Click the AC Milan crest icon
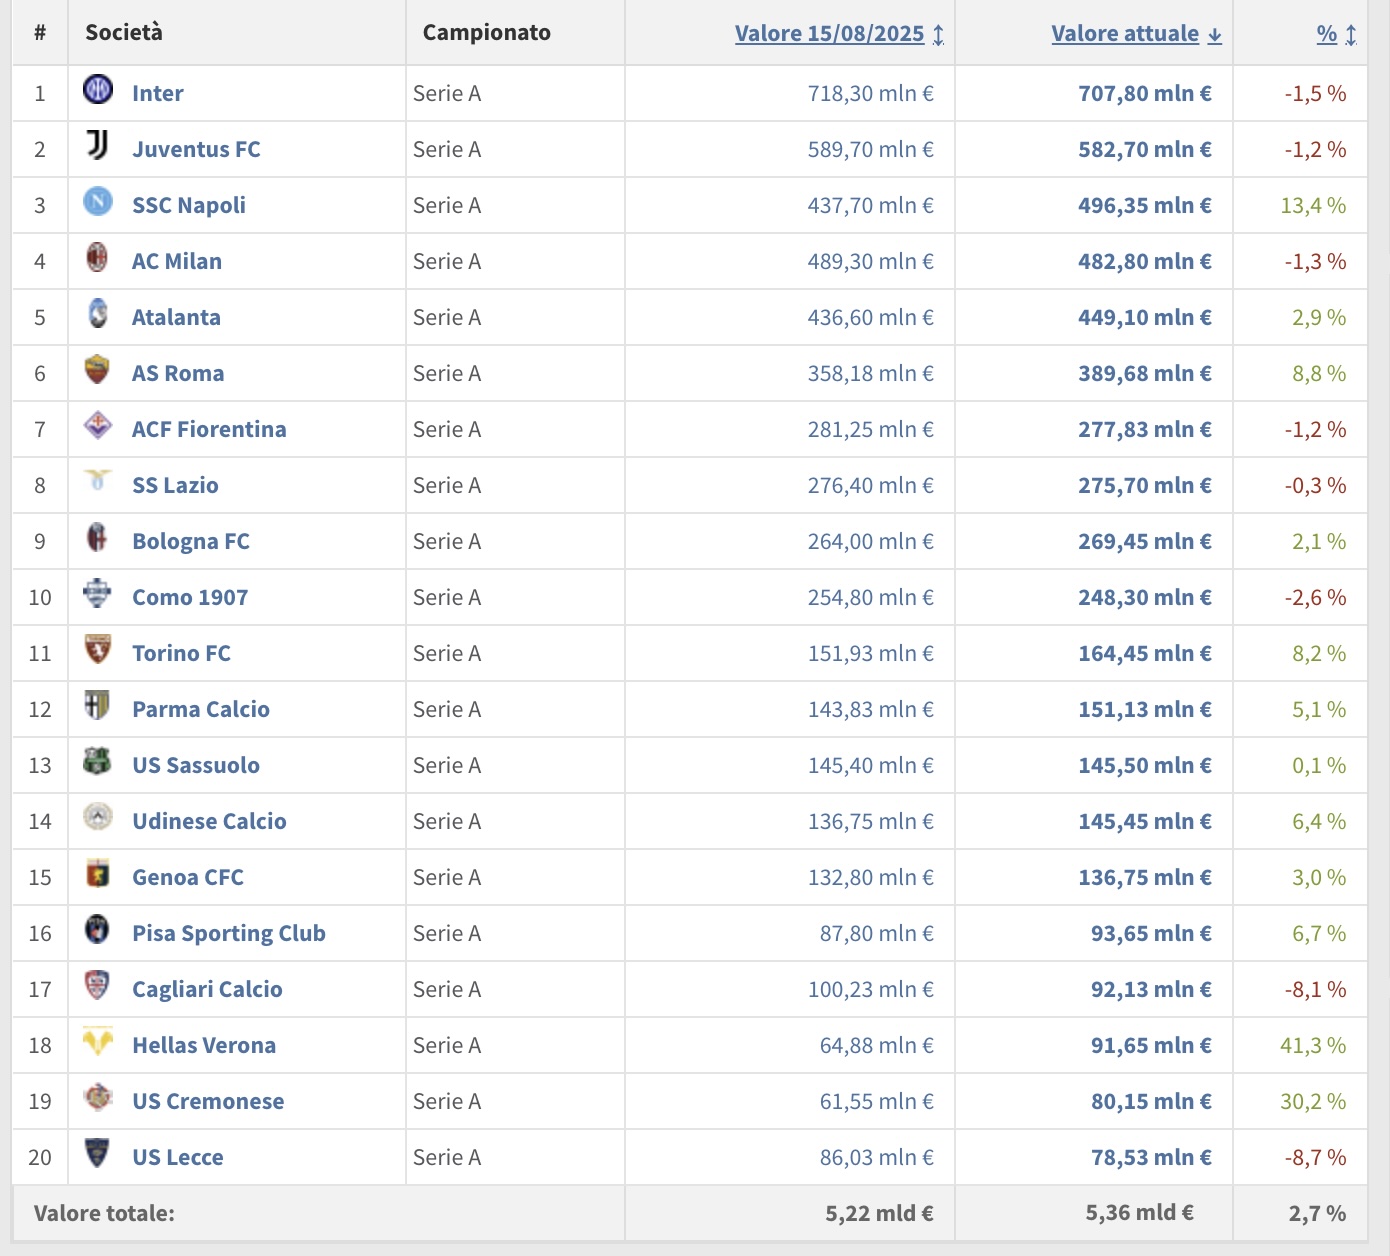Viewport: 1390px width, 1256px height. click(97, 258)
